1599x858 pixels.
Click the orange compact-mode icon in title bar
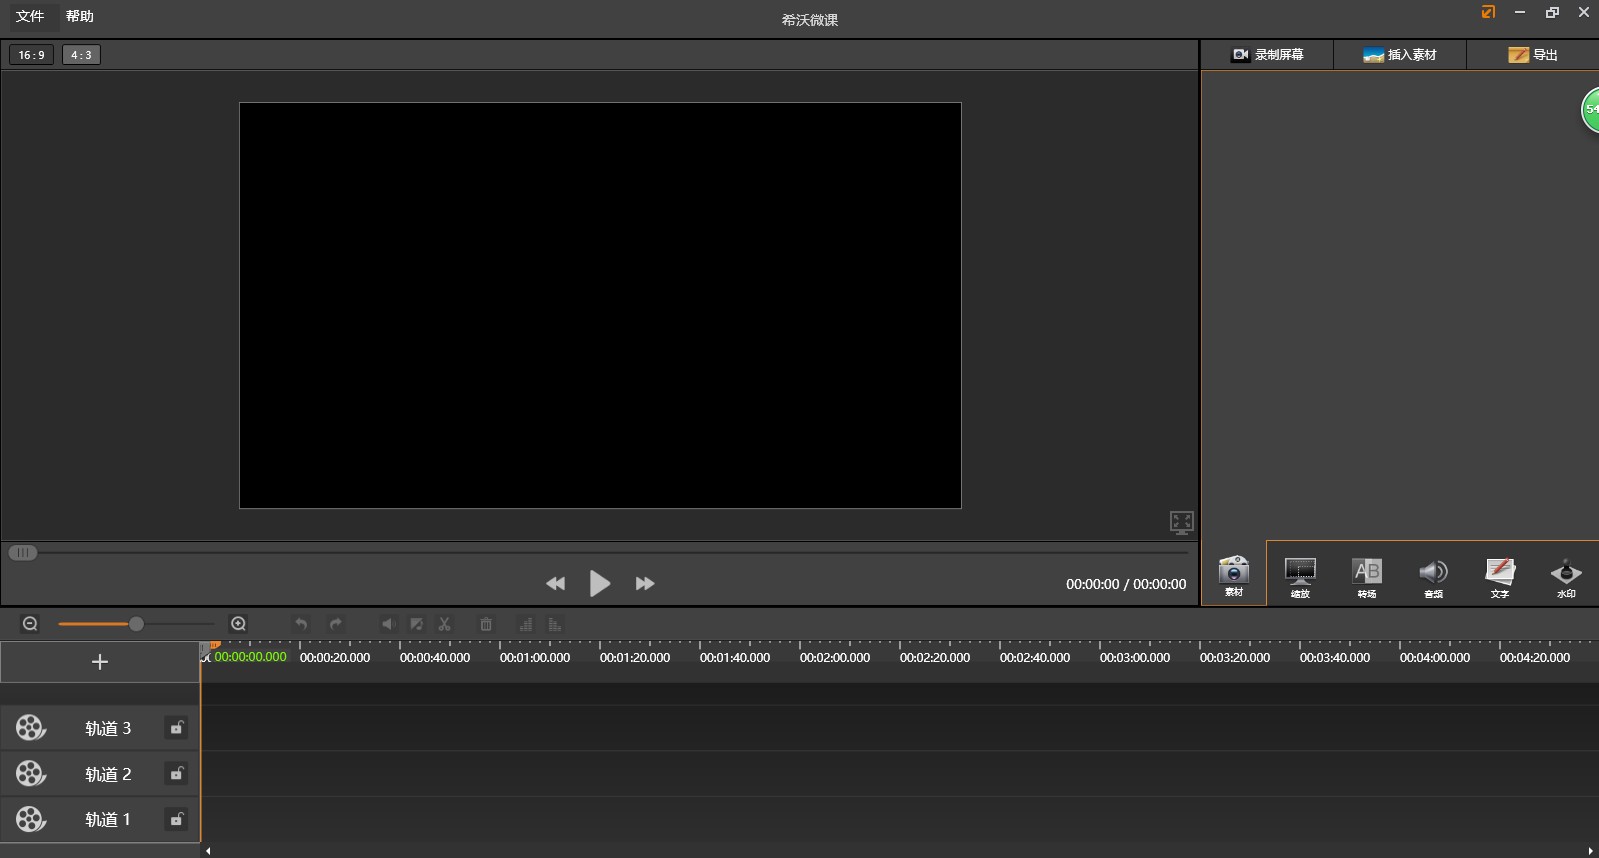[x=1488, y=12]
